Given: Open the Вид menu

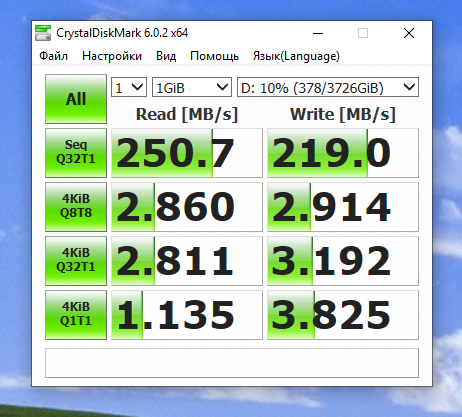Looking at the screenshot, I should coord(166,56).
